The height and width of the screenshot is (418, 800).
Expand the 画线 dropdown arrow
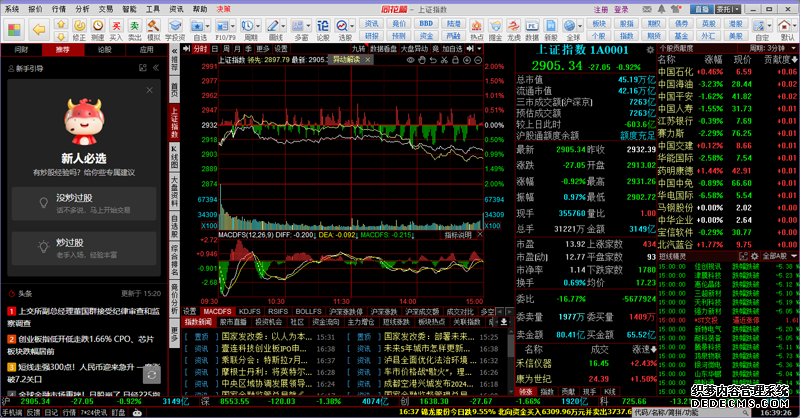click(283, 25)
